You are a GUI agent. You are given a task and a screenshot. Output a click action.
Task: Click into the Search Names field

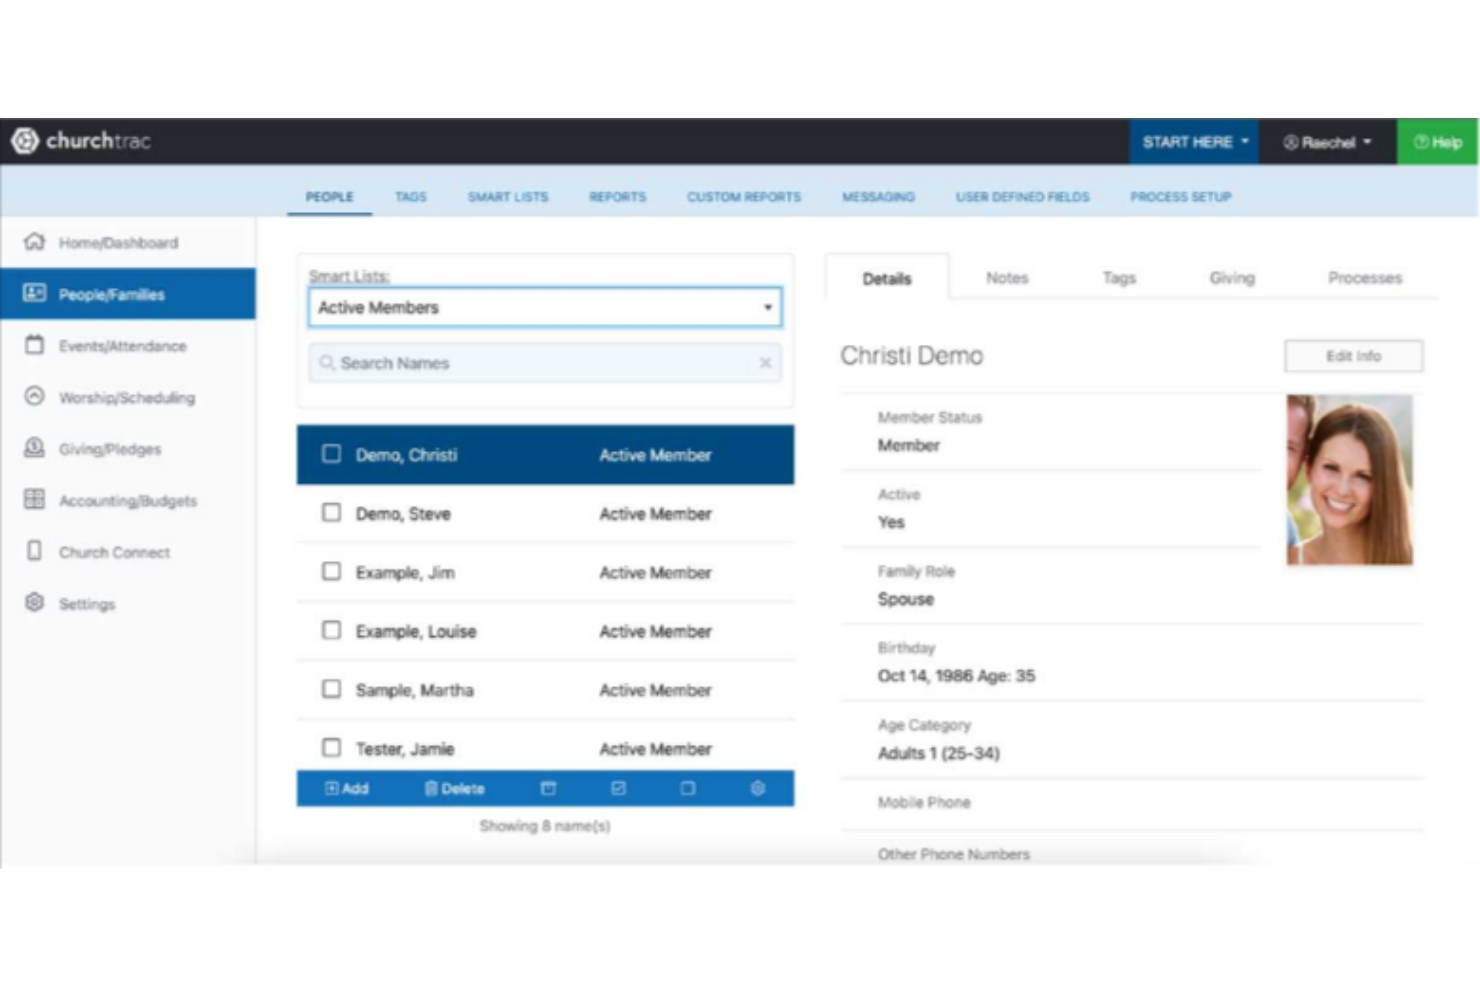[545, 363]
